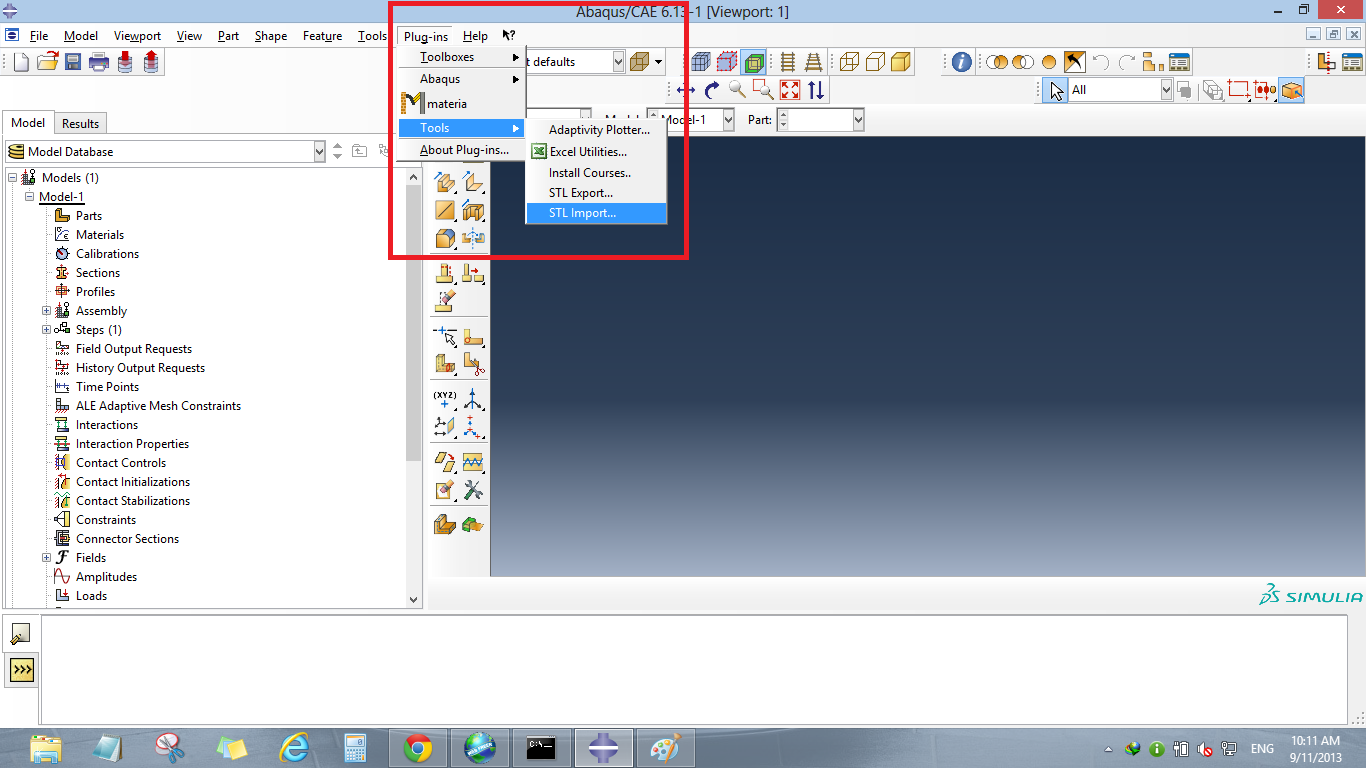The image size is (1366, 768).
Task: Expand the Assembly tree node
Action: pos(46,311)
